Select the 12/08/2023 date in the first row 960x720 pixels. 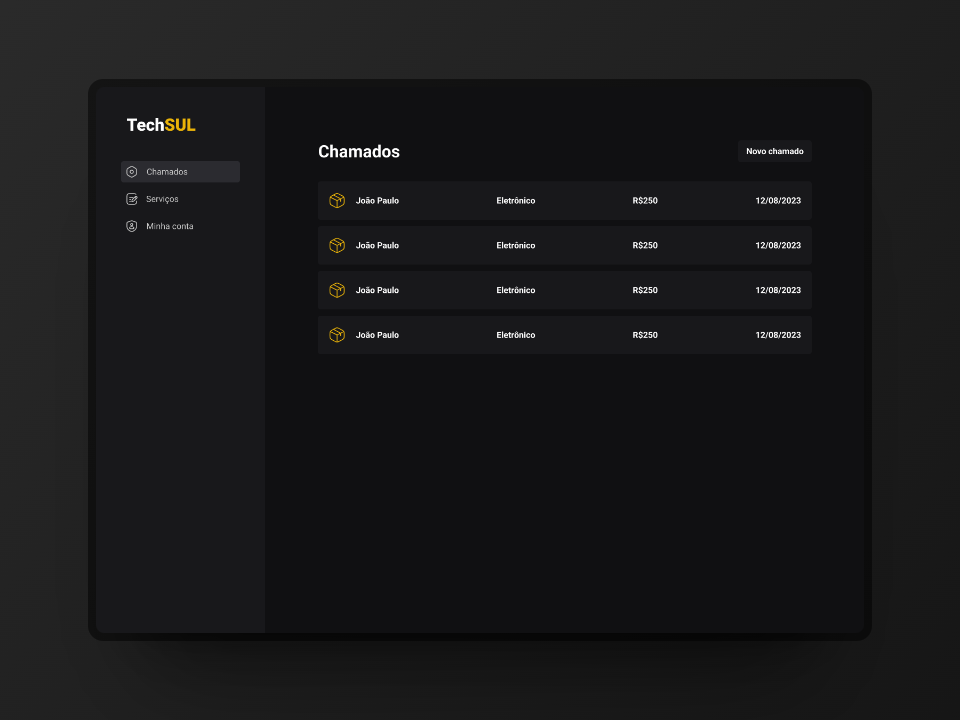(778, 201)
